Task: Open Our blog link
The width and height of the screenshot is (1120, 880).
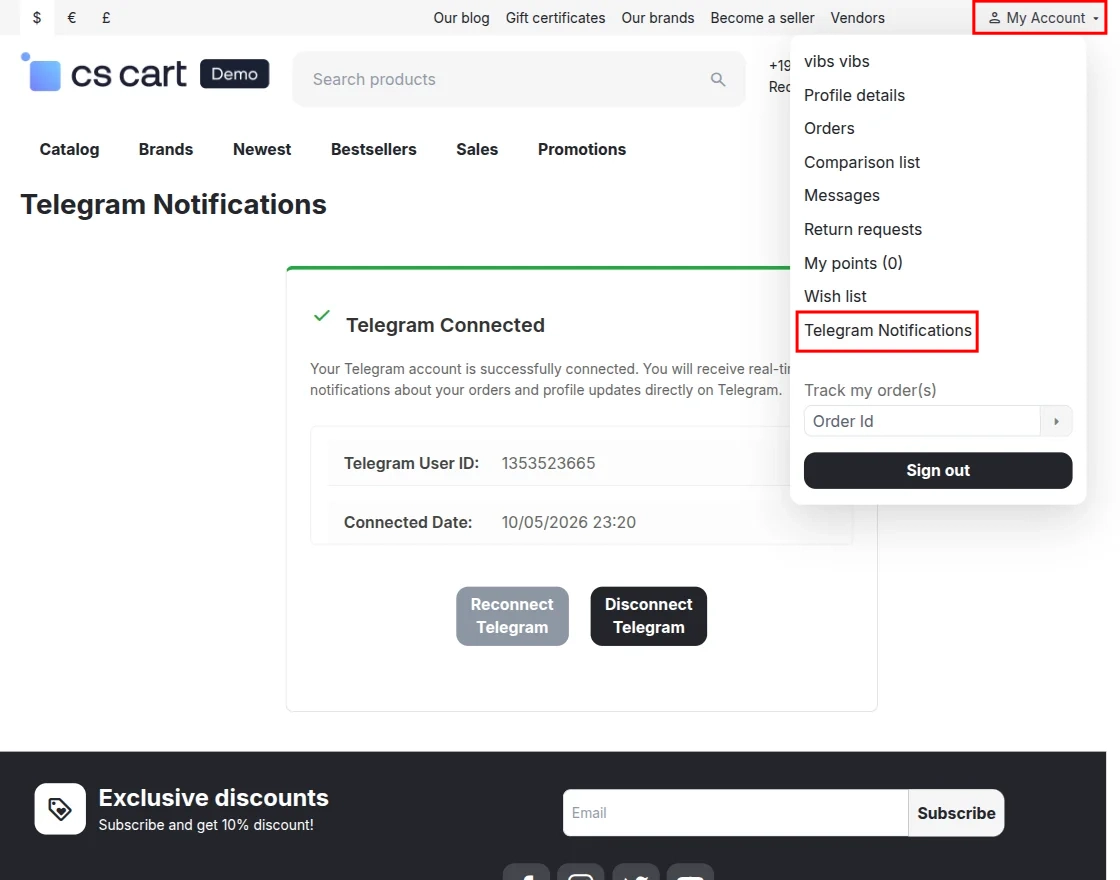Action: click(x=461, y=18)
